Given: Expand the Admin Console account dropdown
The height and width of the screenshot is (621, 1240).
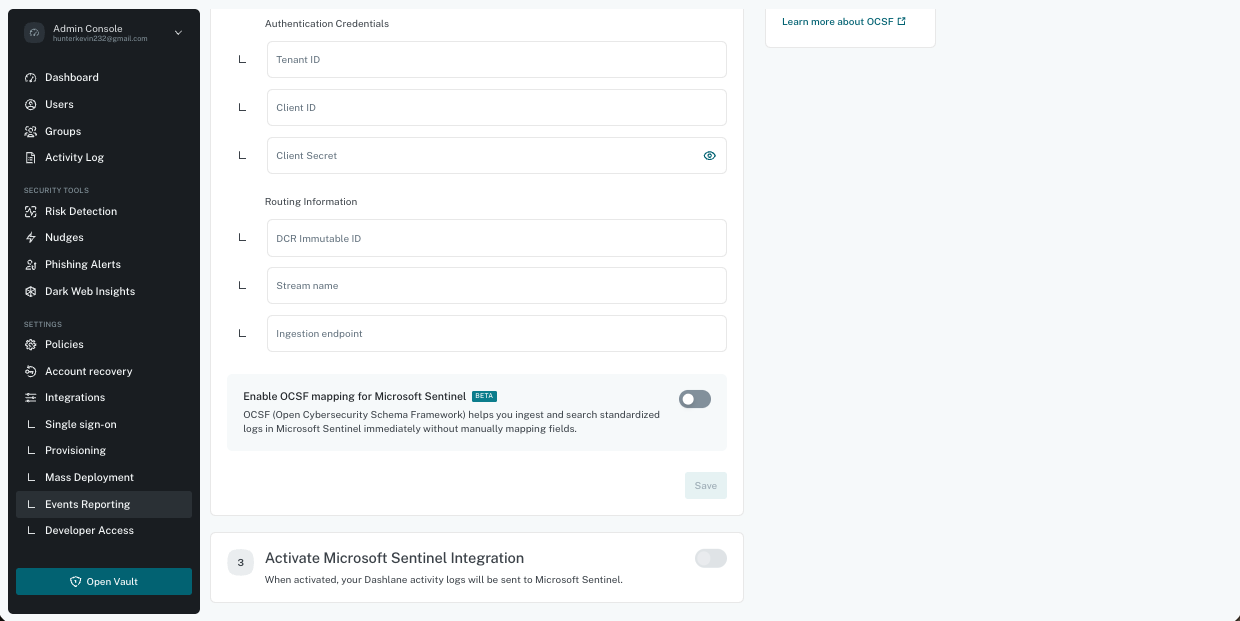Looking at the screenshot, I should click(178, 33).
